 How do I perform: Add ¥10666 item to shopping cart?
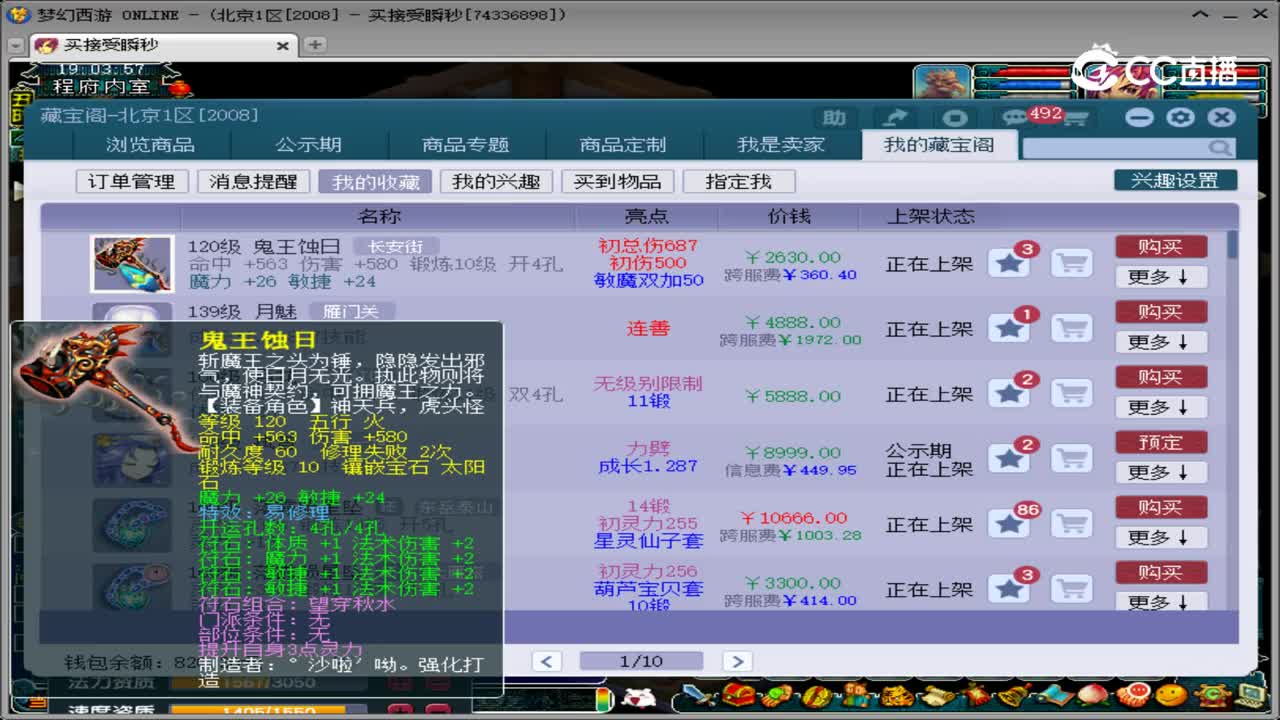click(x=1071, y=524)
